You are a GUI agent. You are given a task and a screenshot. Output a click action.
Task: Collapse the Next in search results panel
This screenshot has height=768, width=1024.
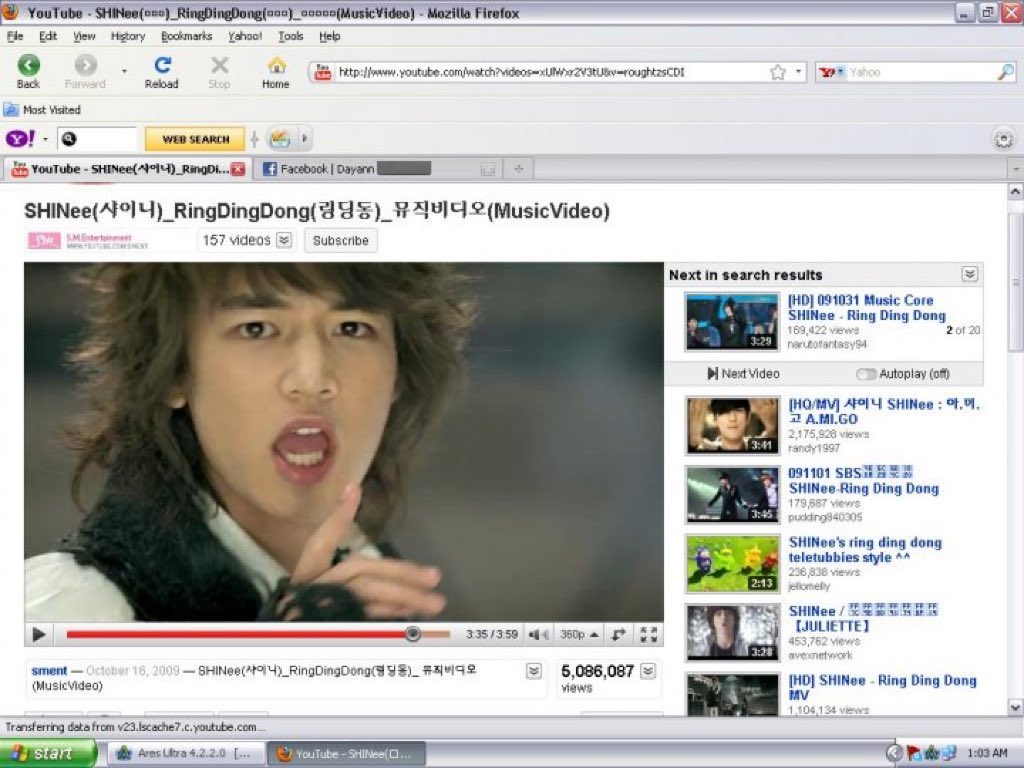click(x=969, y=274)
